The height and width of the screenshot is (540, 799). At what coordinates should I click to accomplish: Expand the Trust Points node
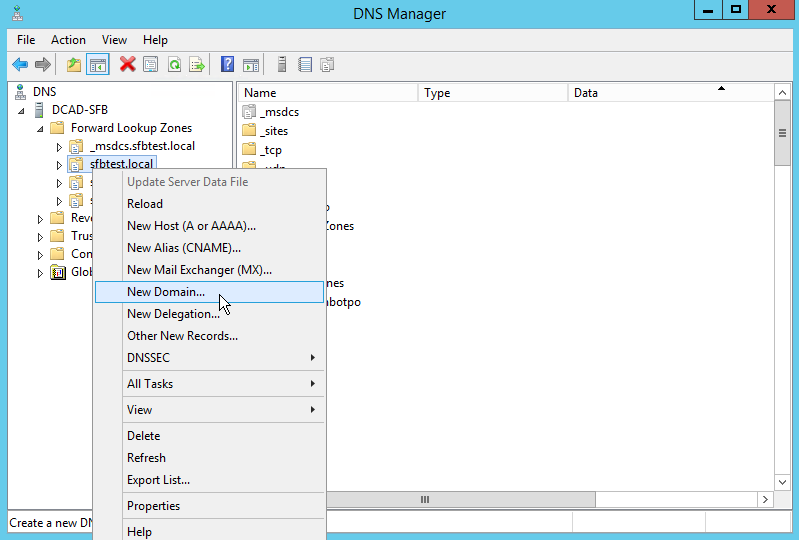tap(40, 237)
